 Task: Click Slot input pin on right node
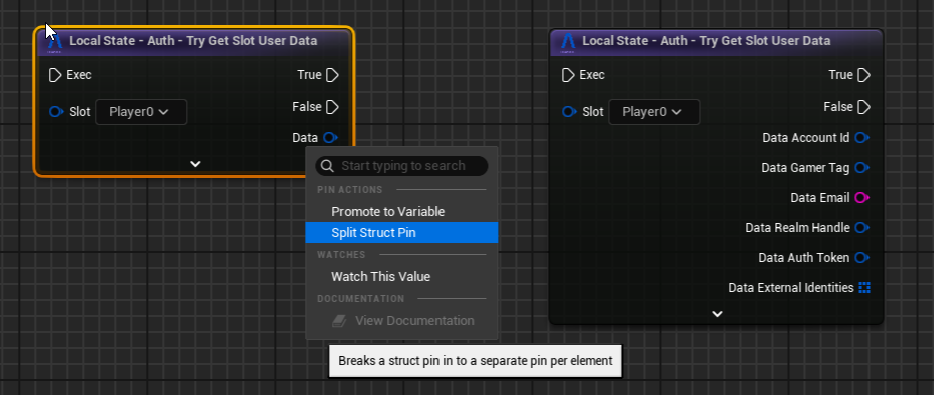click(x=569, y=111)
